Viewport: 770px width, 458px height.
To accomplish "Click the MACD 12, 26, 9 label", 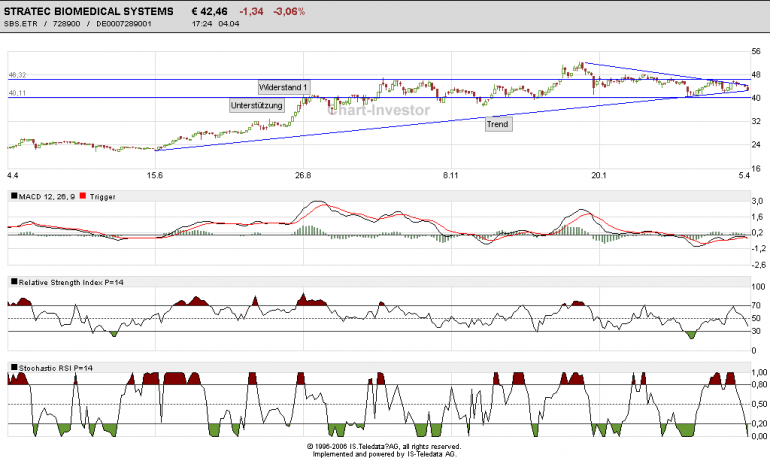I will (x=47, y=197).
